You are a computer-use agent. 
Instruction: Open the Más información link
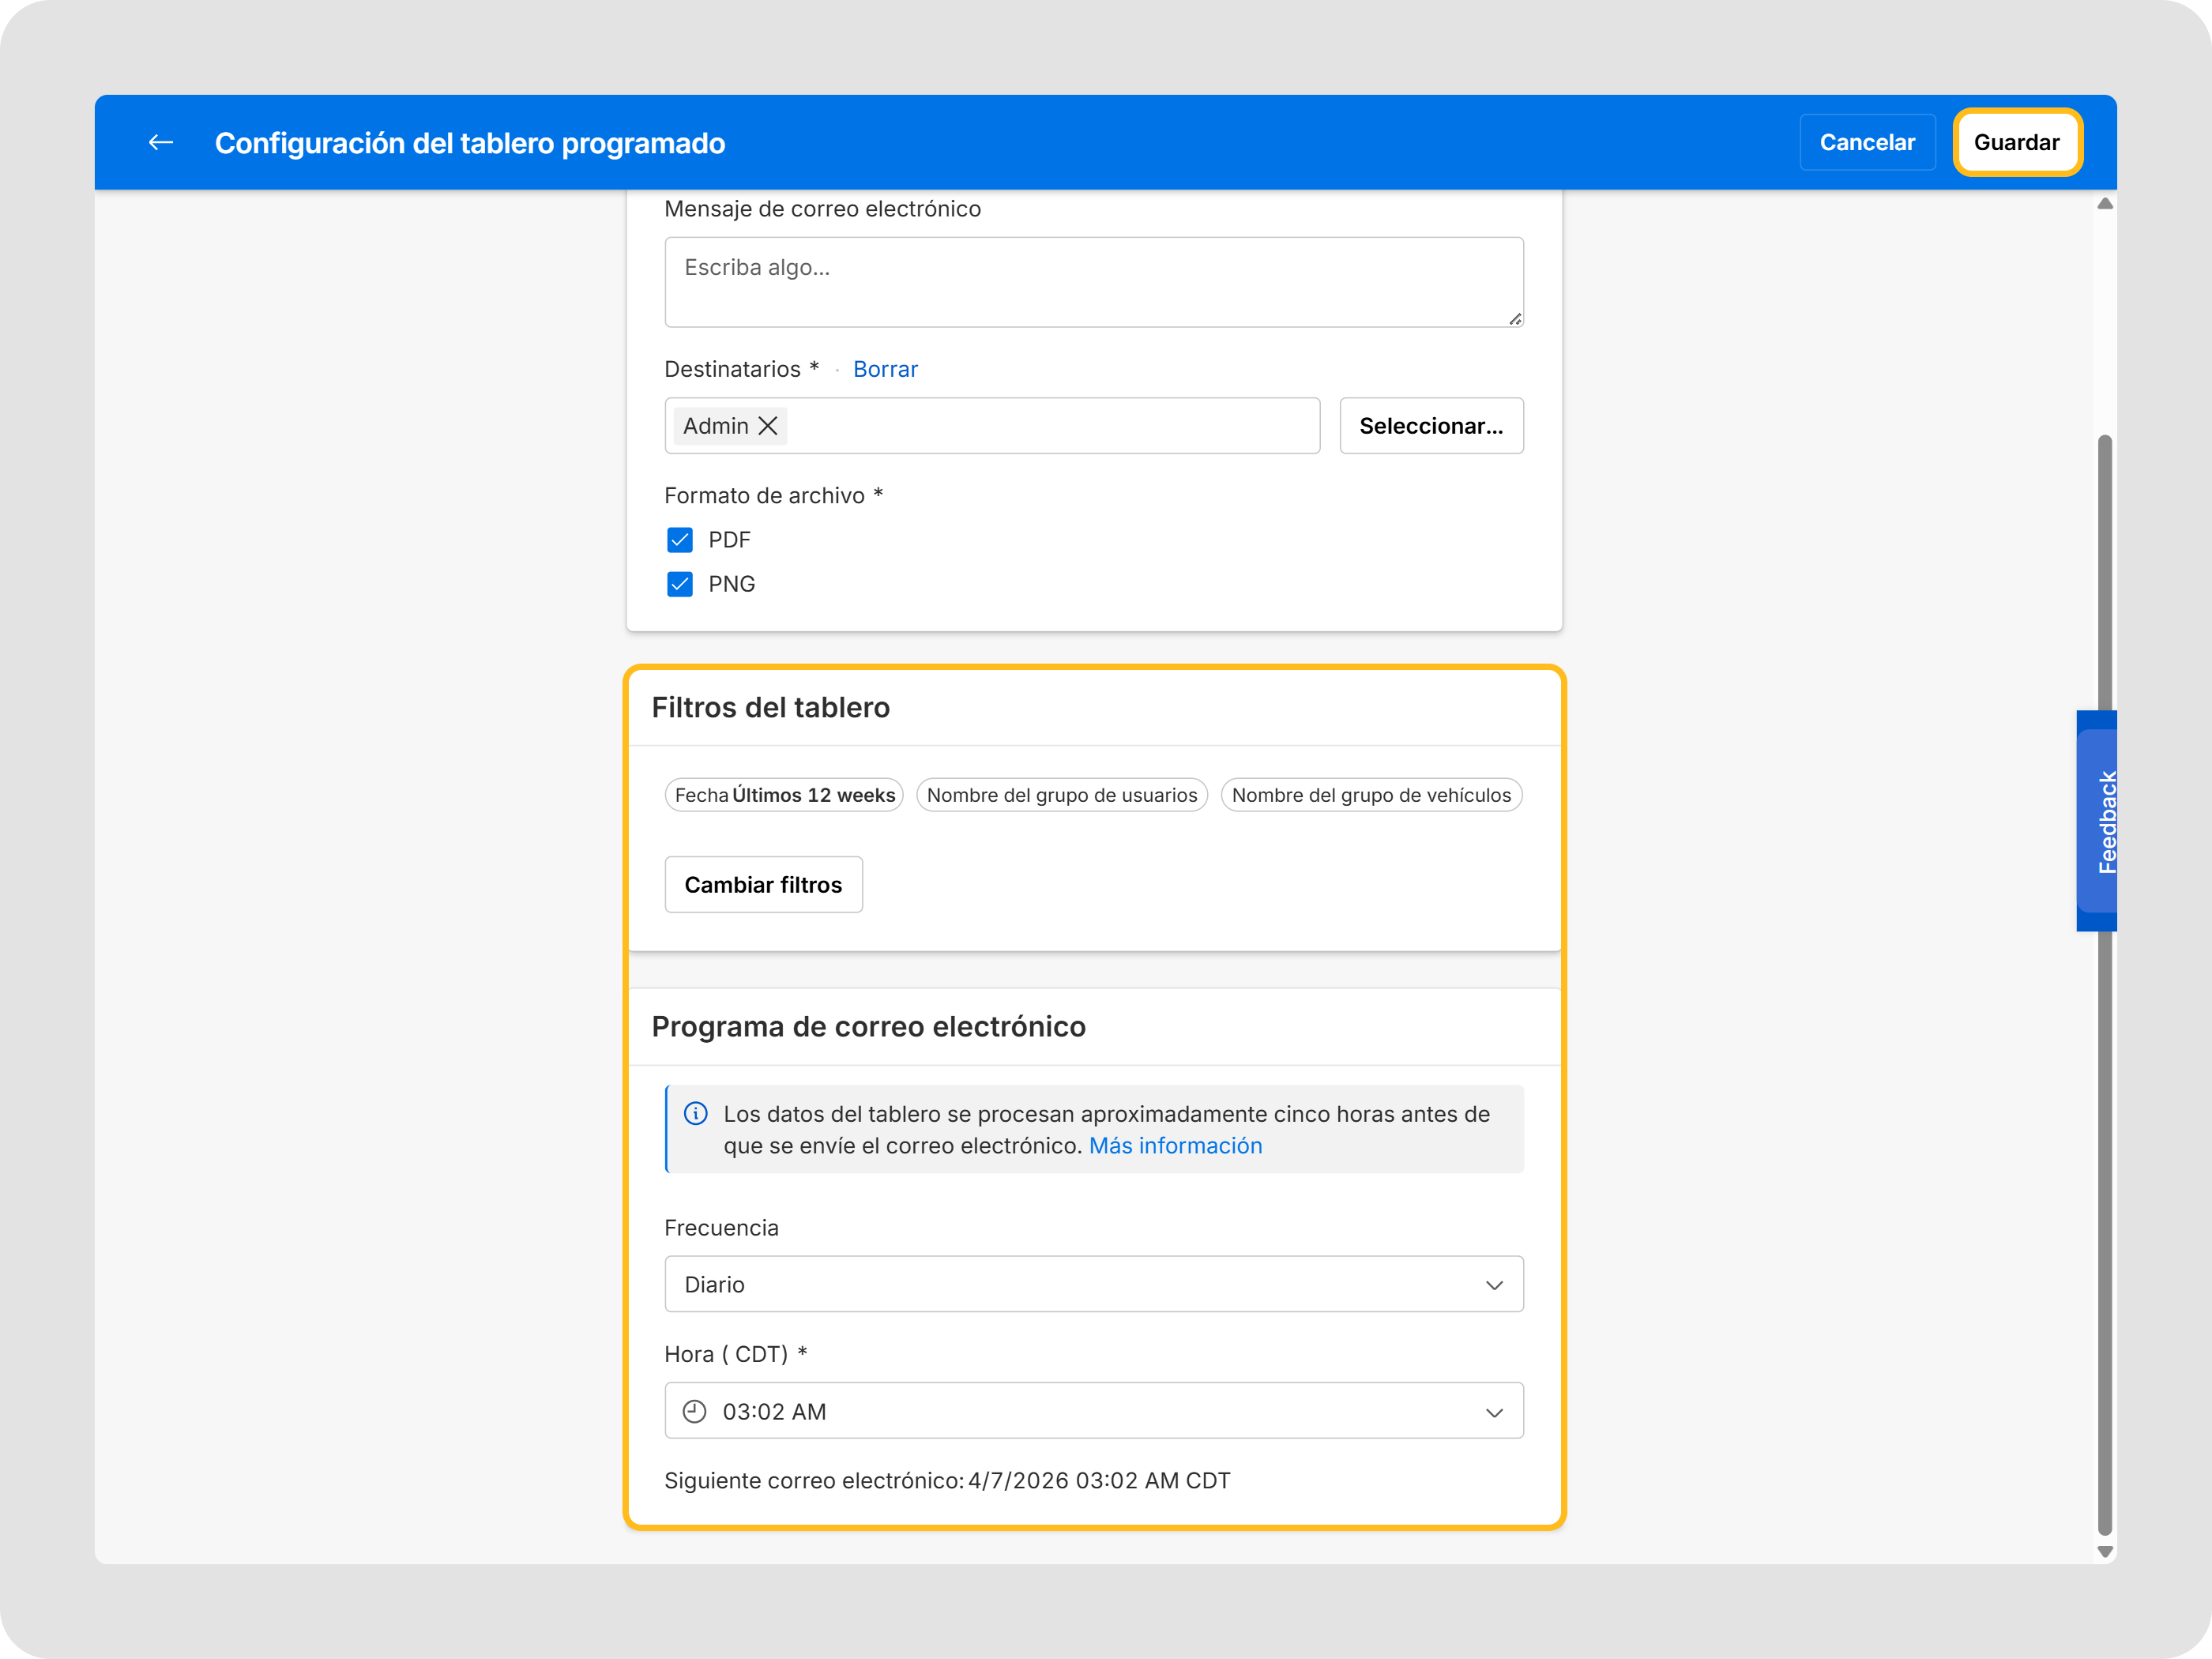coord(1175,1145)
